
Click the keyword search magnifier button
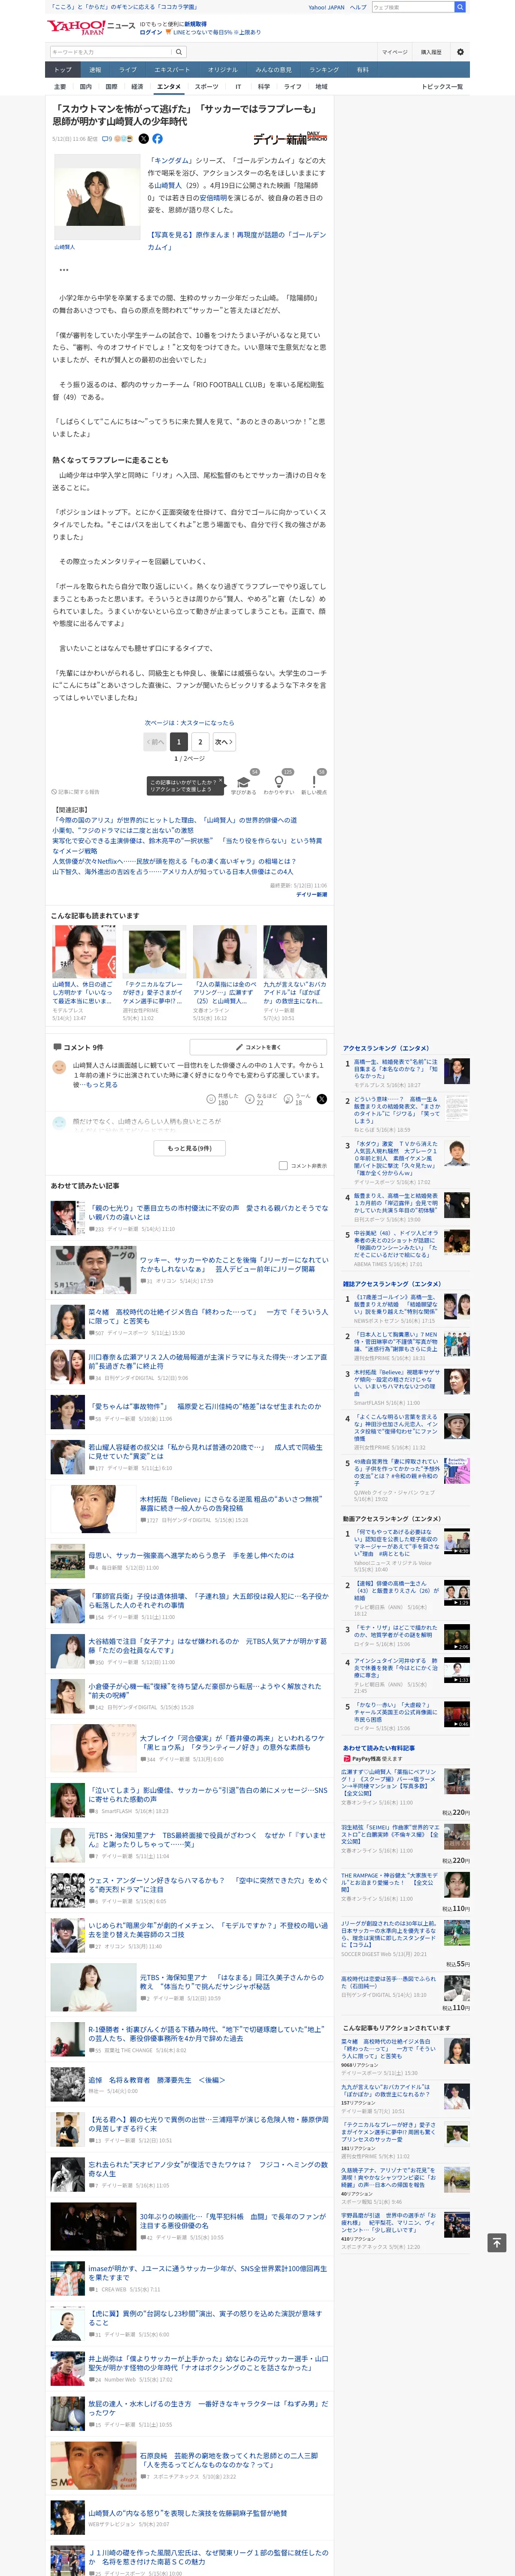coord(179,52)
